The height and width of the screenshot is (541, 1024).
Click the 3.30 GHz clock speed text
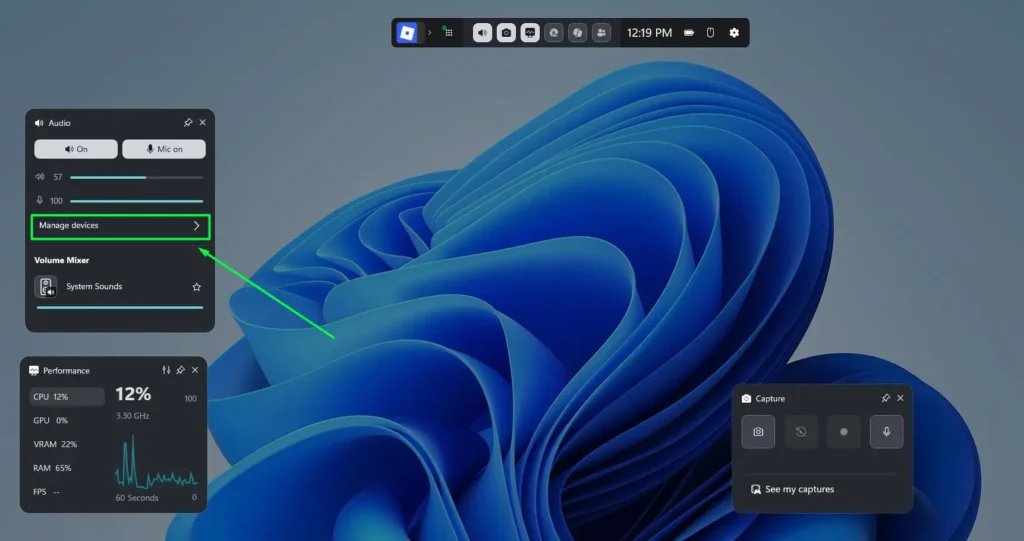click(133, 416)
